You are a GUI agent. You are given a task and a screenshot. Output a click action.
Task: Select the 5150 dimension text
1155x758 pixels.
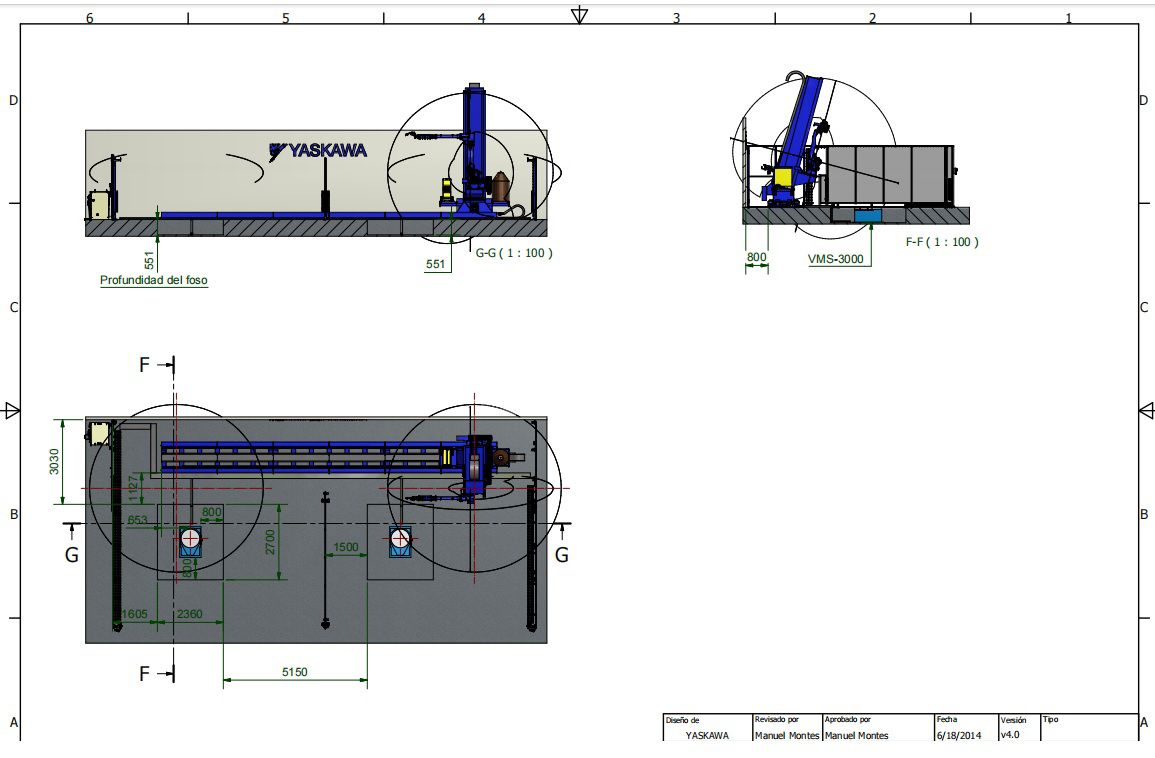(294, 673)
